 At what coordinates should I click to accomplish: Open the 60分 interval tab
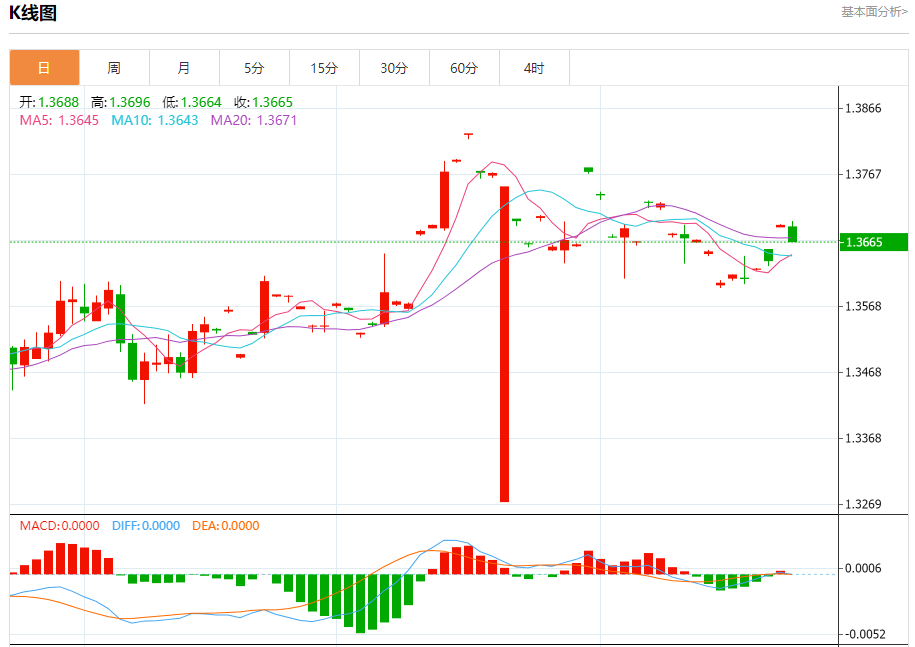click(x=465, y=68)
